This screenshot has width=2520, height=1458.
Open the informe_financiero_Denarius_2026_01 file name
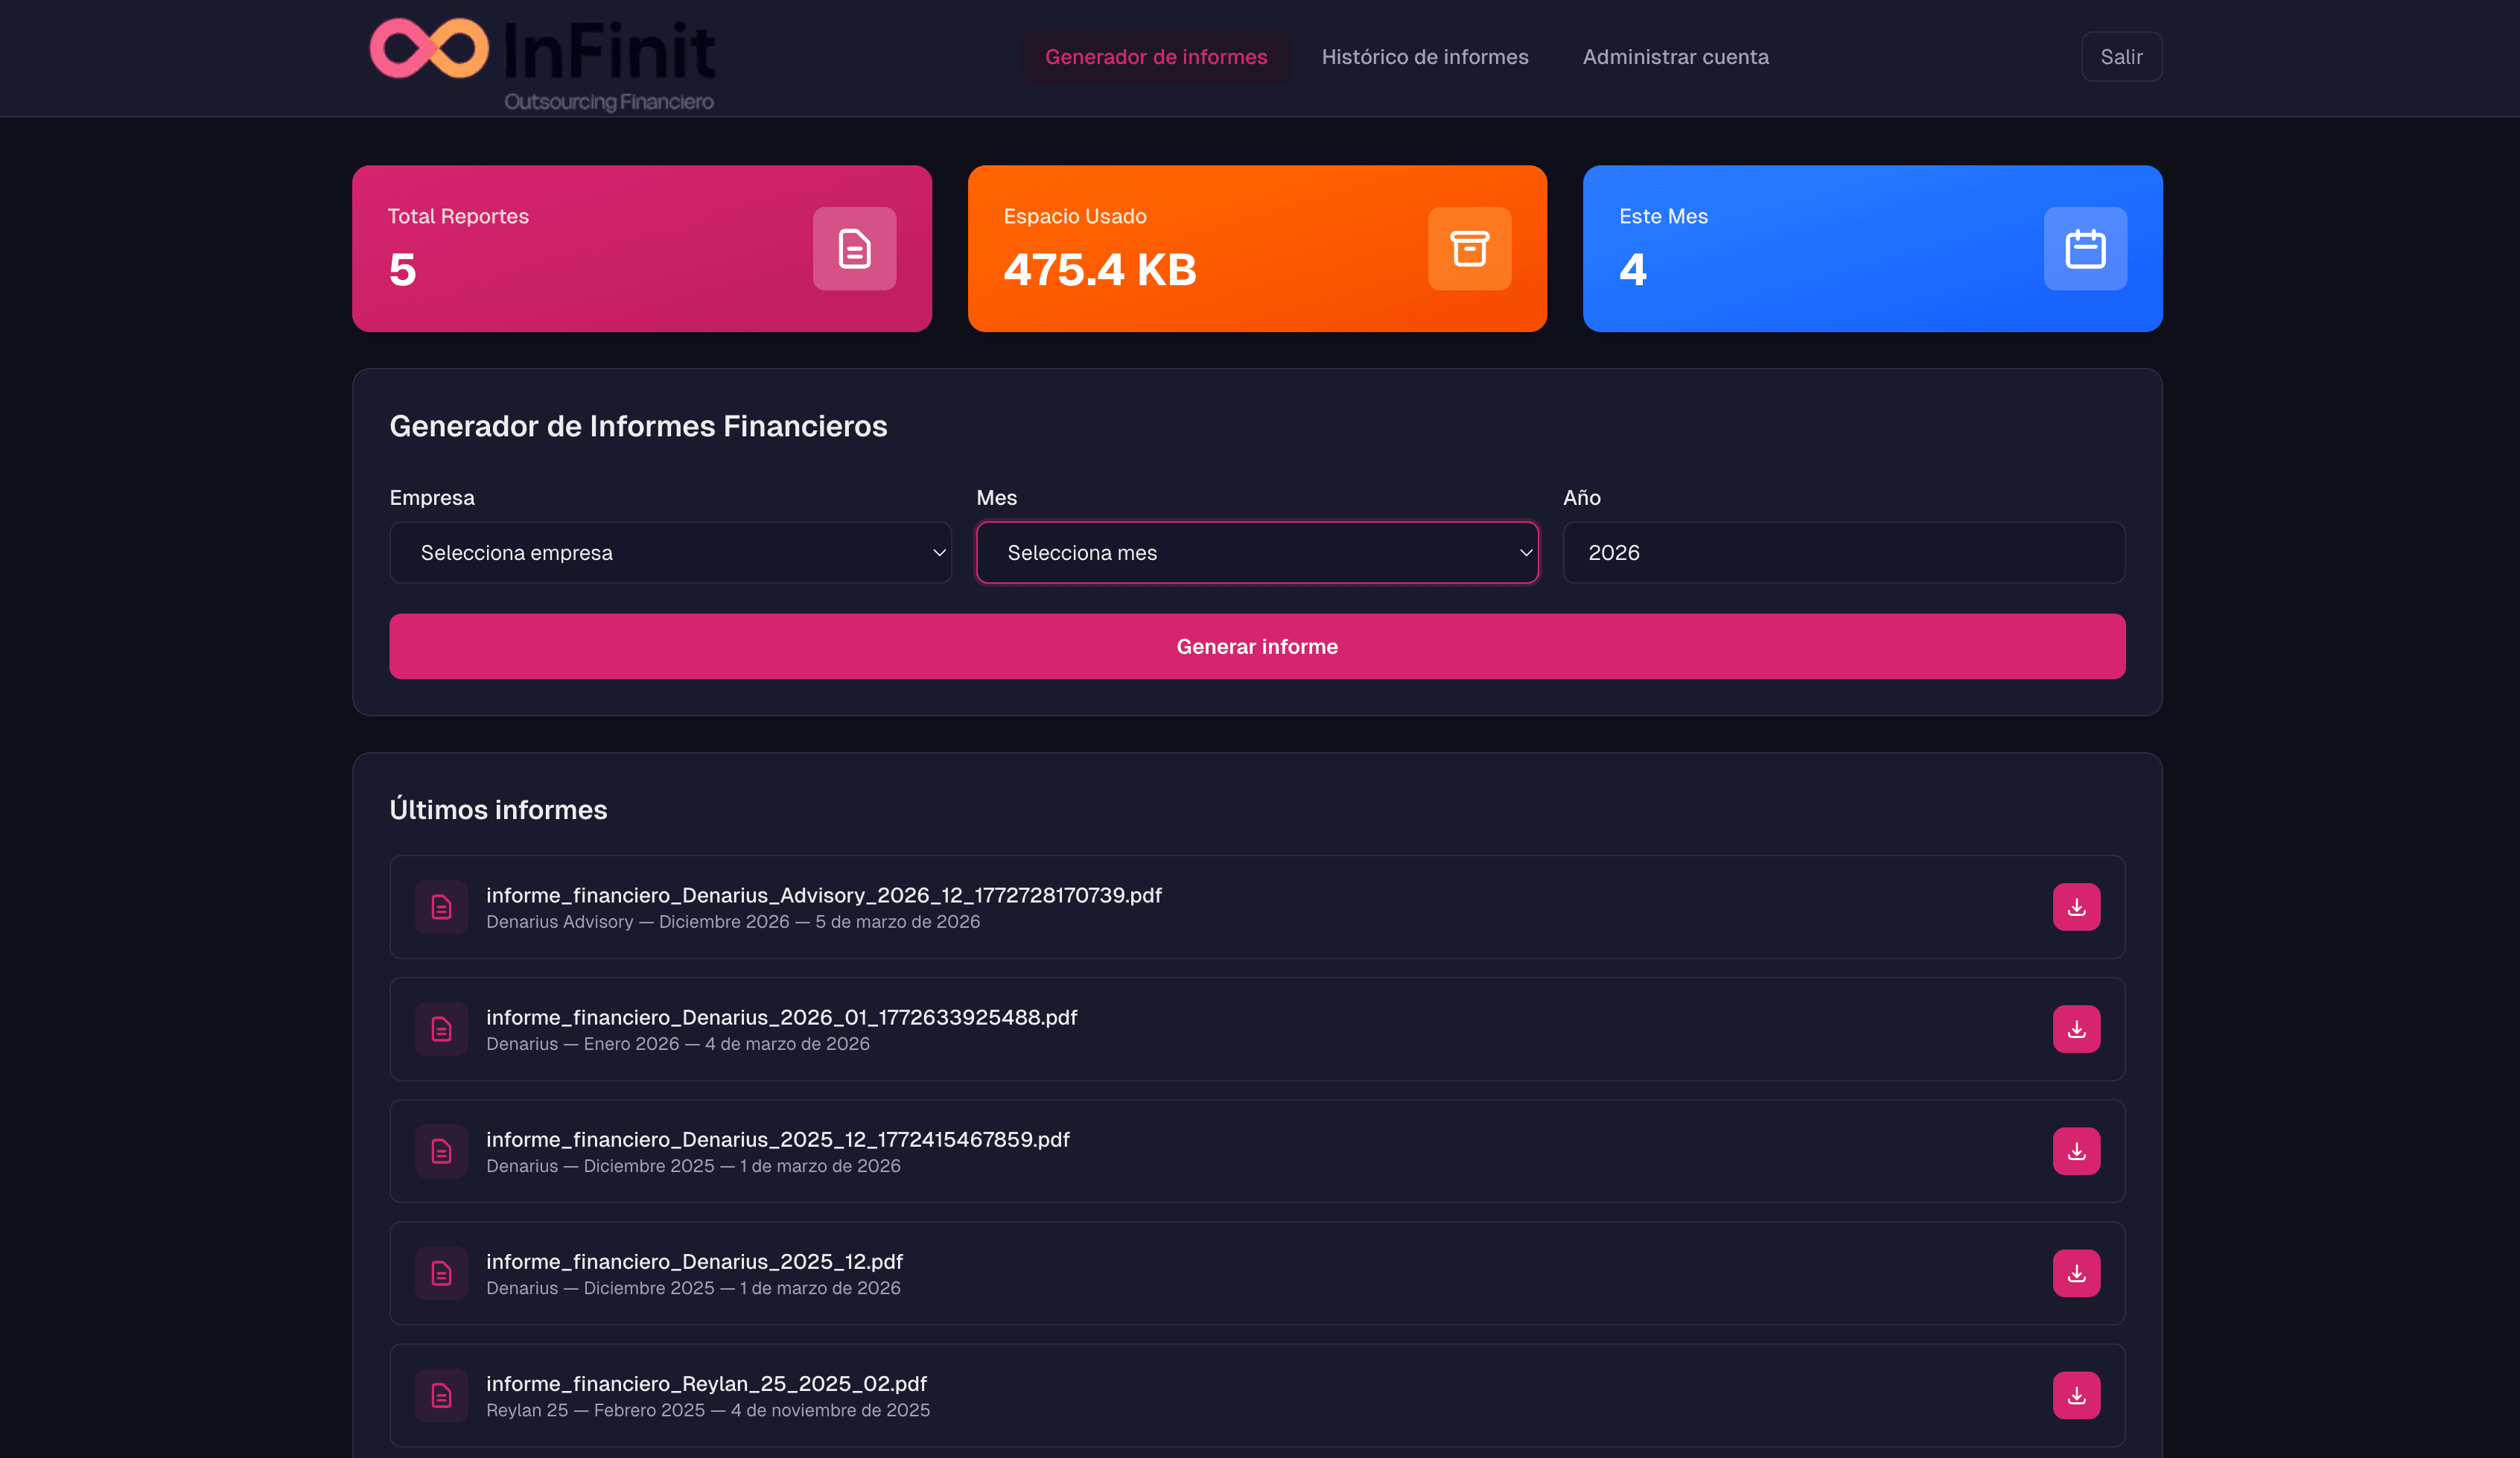pyautogui.click(x=781, y=1017)
